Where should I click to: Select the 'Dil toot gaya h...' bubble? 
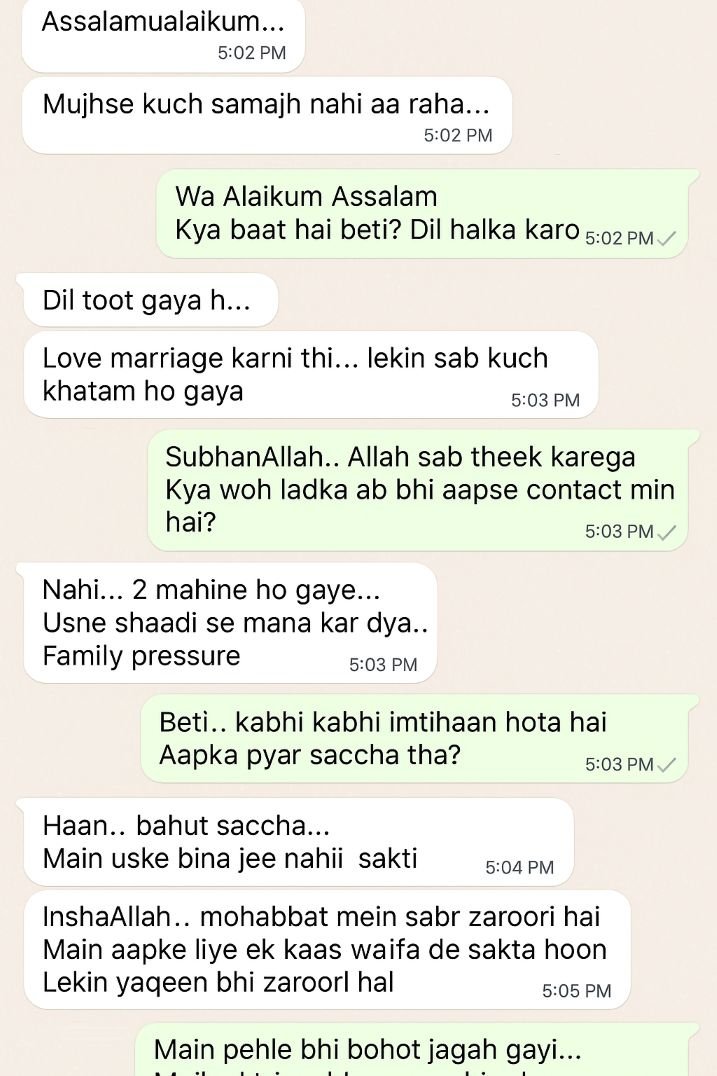tap(150, 301)
